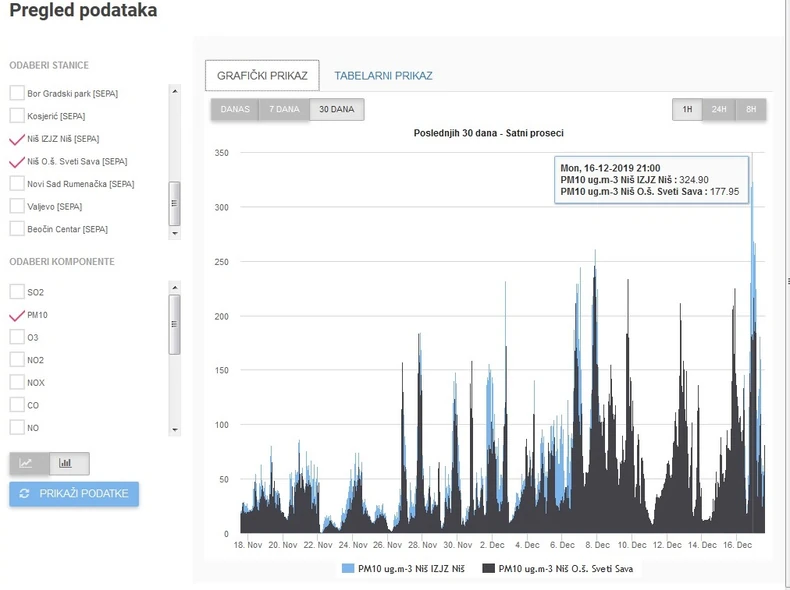
Task: Uncheck the PM10 component
Action: coord(17,314)
